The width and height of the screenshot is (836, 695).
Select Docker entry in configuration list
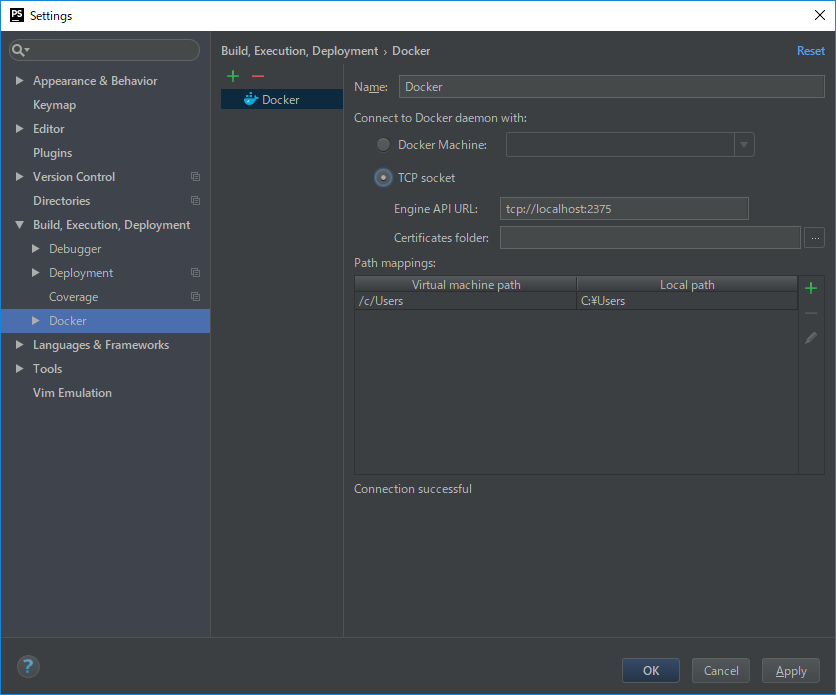(282, 99)
